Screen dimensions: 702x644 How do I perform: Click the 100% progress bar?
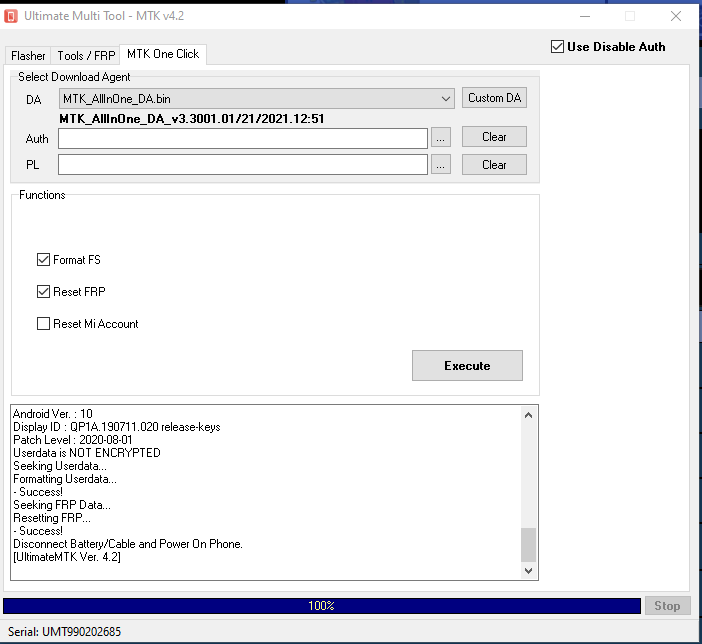322,606
